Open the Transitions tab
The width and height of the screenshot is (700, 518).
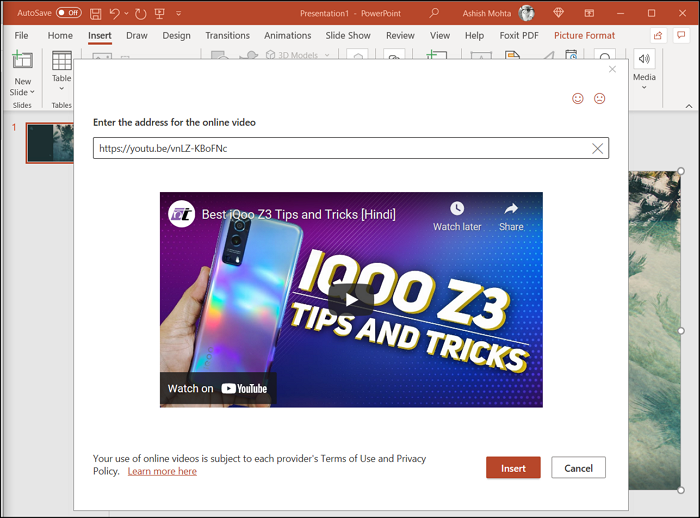(227, 35)
